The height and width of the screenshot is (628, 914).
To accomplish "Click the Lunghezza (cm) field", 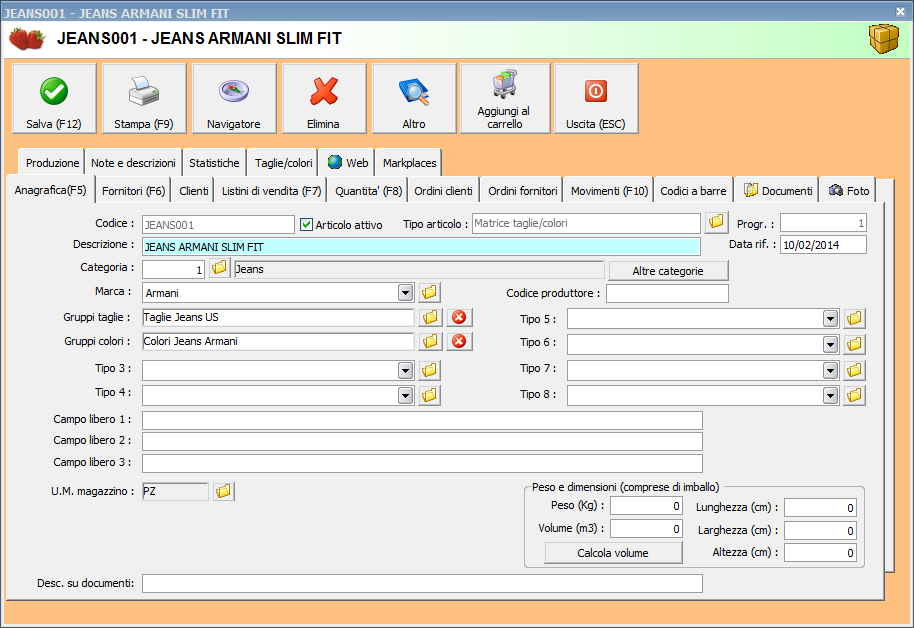I will point(820,508).
